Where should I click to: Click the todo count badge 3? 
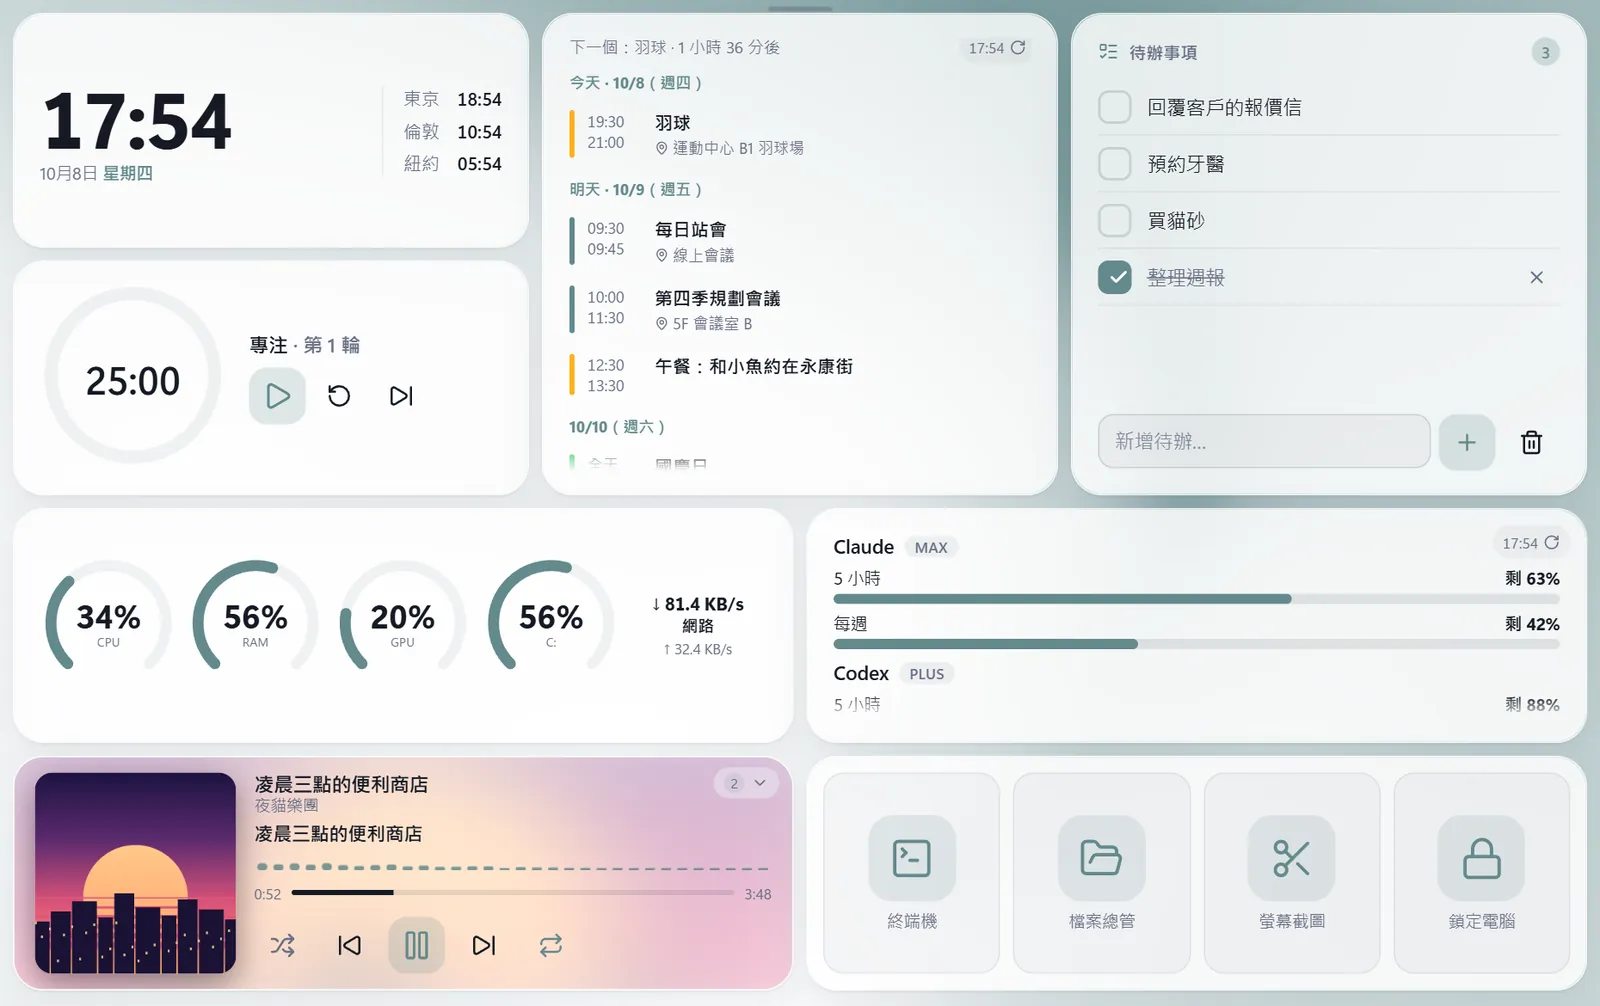(x=1545, y=52)
